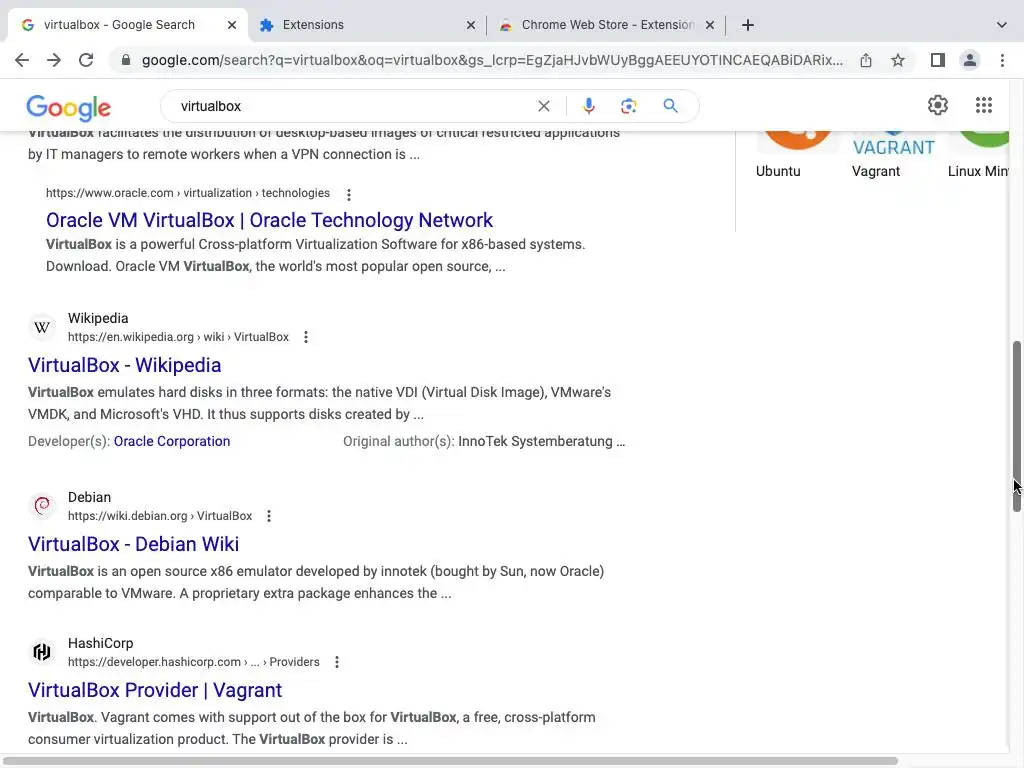Open the VirtualBox Provider | Vagrant result

point(155,690)
